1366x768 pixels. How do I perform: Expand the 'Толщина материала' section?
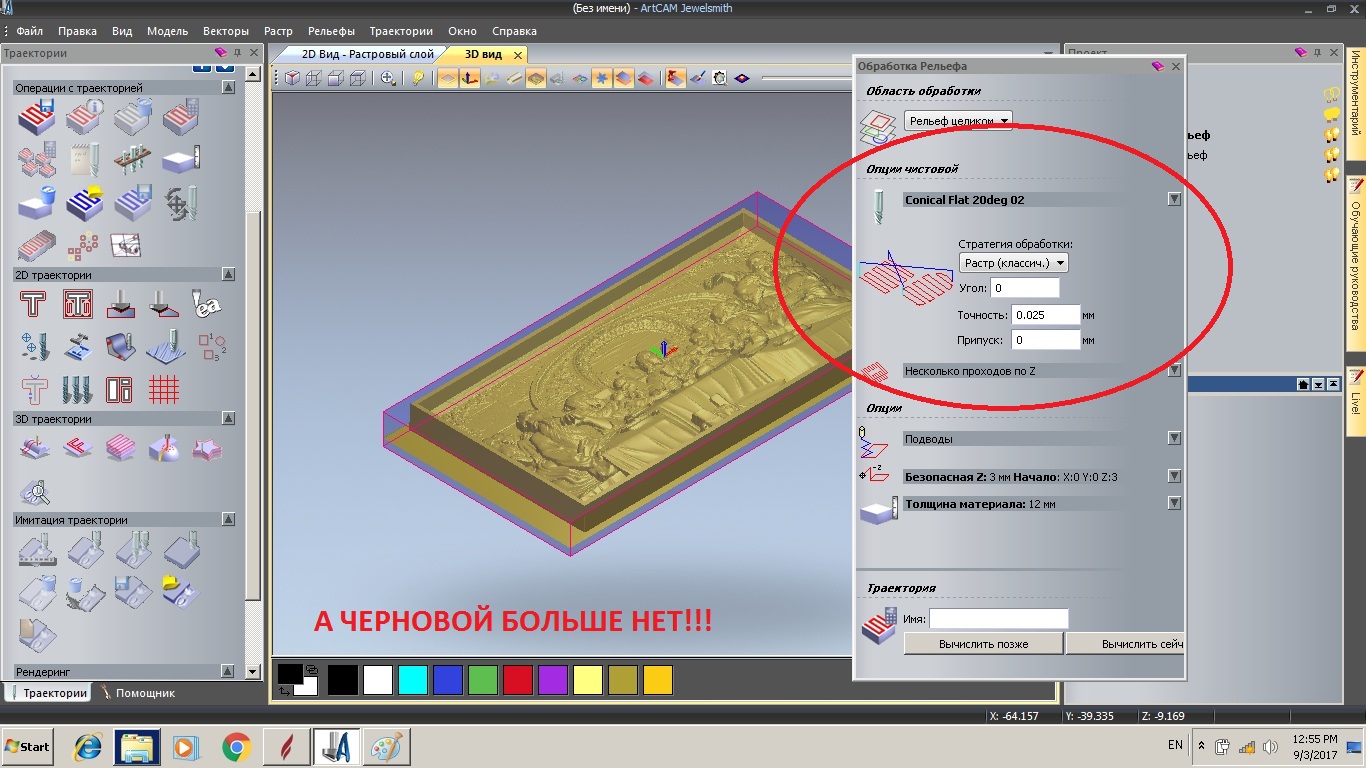(1174, 503)
